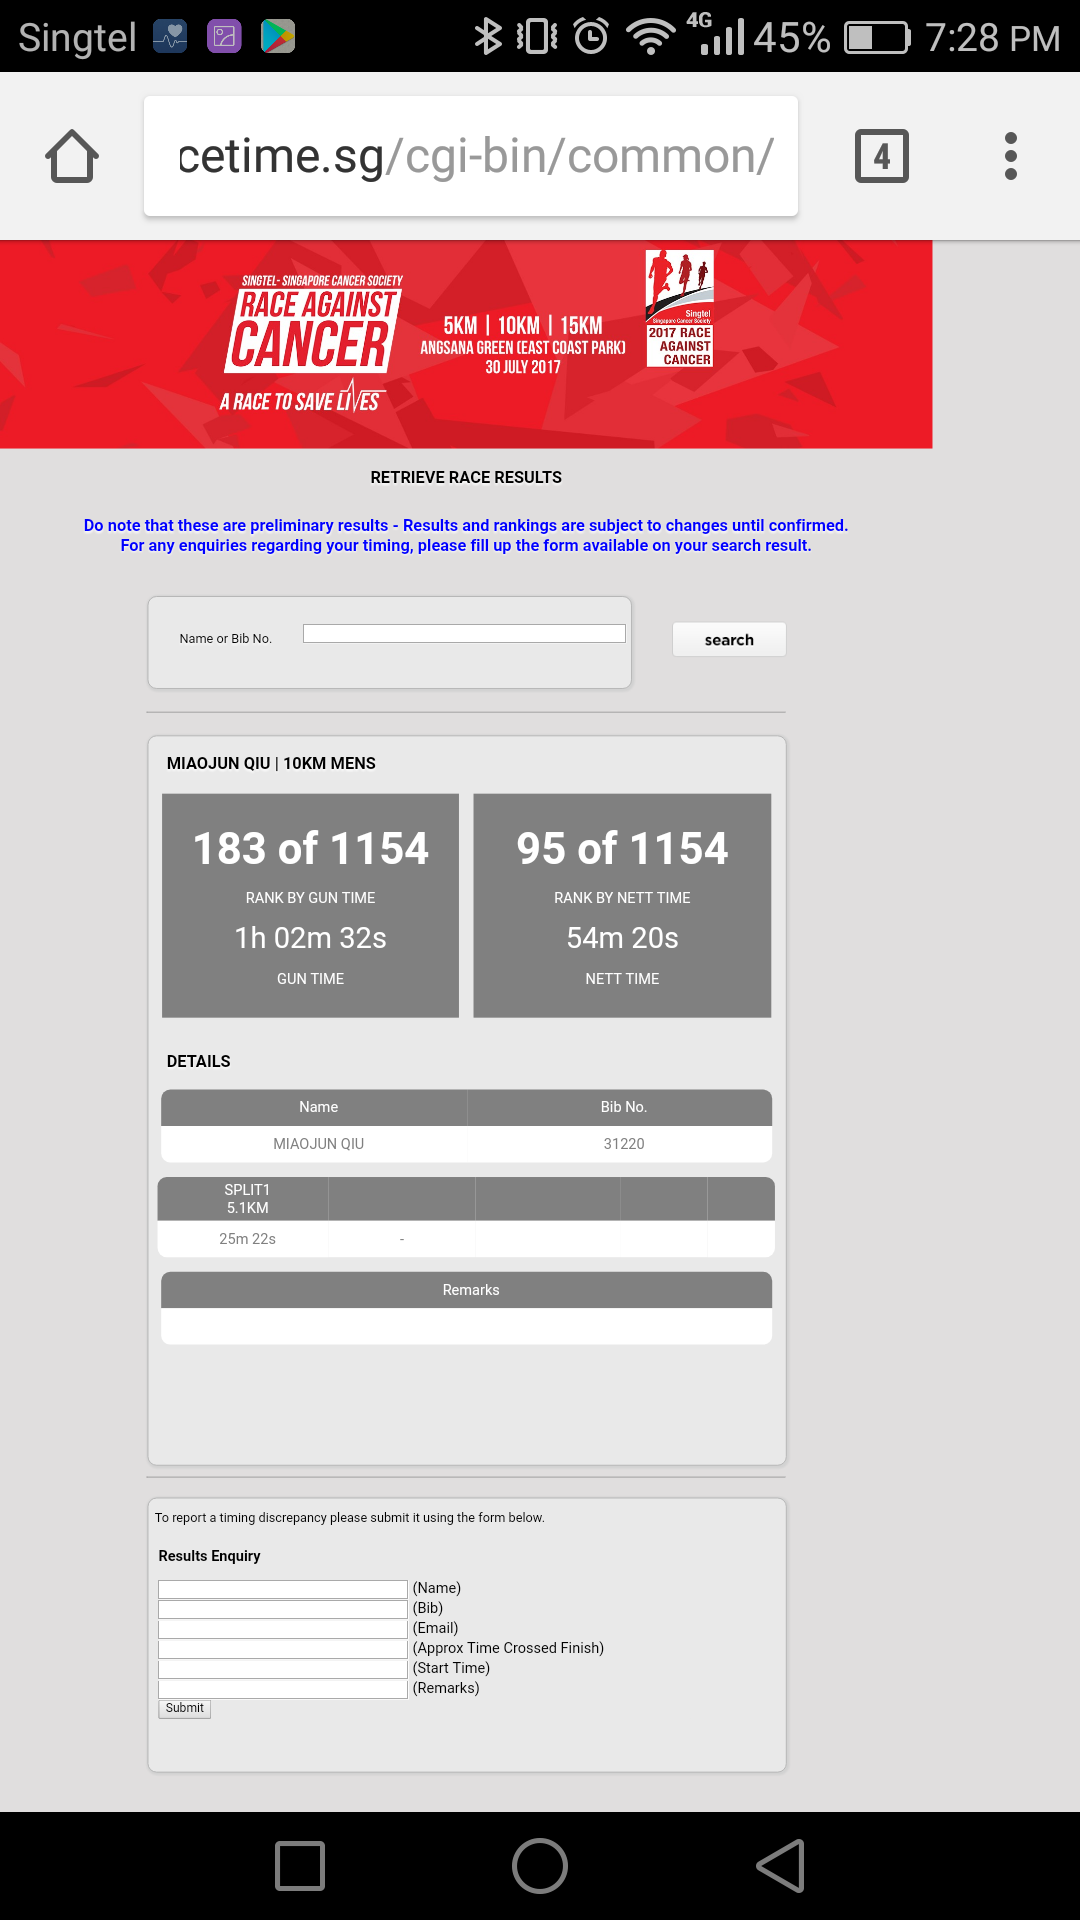Click the Approx Time Crossed Finish field
The height and width of the screenshot is (1920, 1080).
[x=283, y=1649]
